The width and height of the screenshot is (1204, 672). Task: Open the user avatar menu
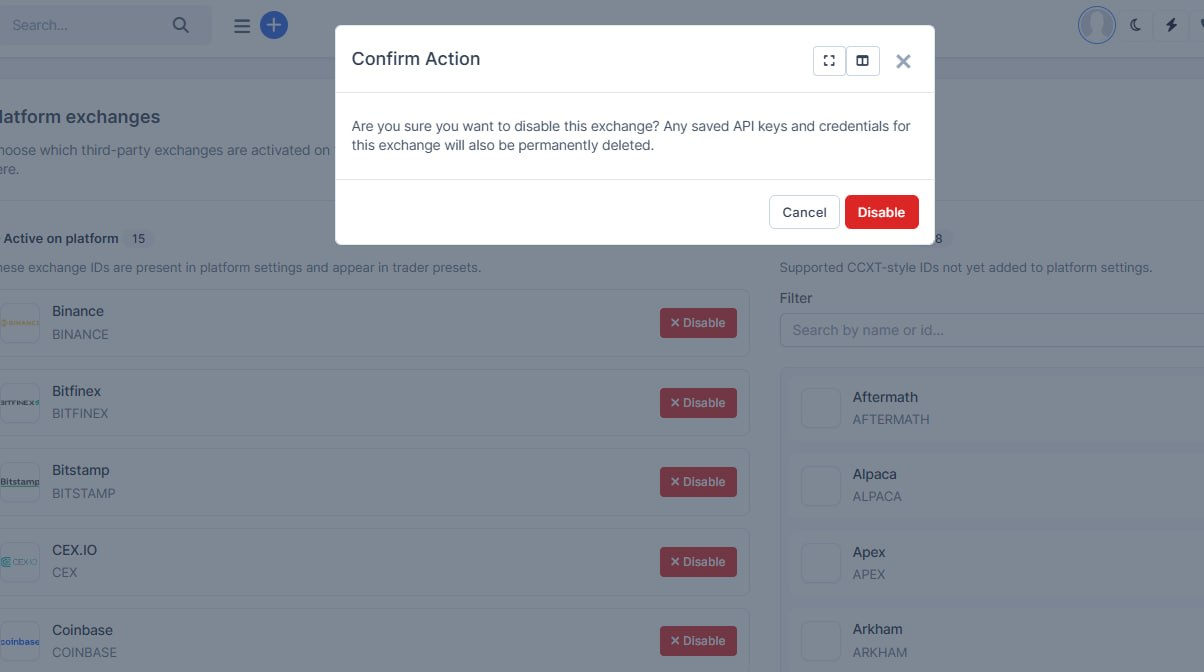[x=1097, y=25]
